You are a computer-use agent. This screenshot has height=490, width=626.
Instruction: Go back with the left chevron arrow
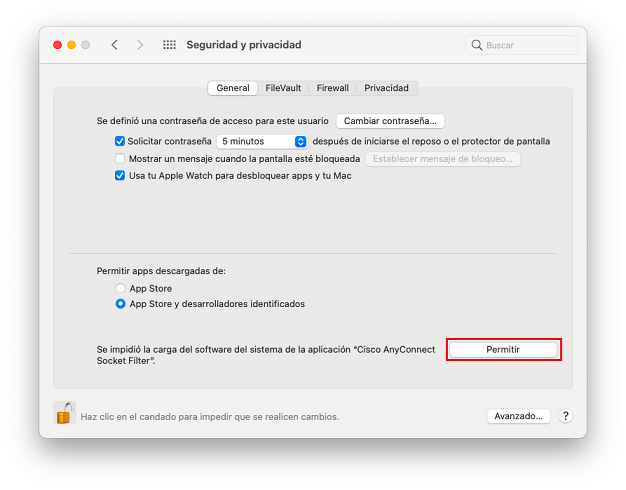click(114, 45)
